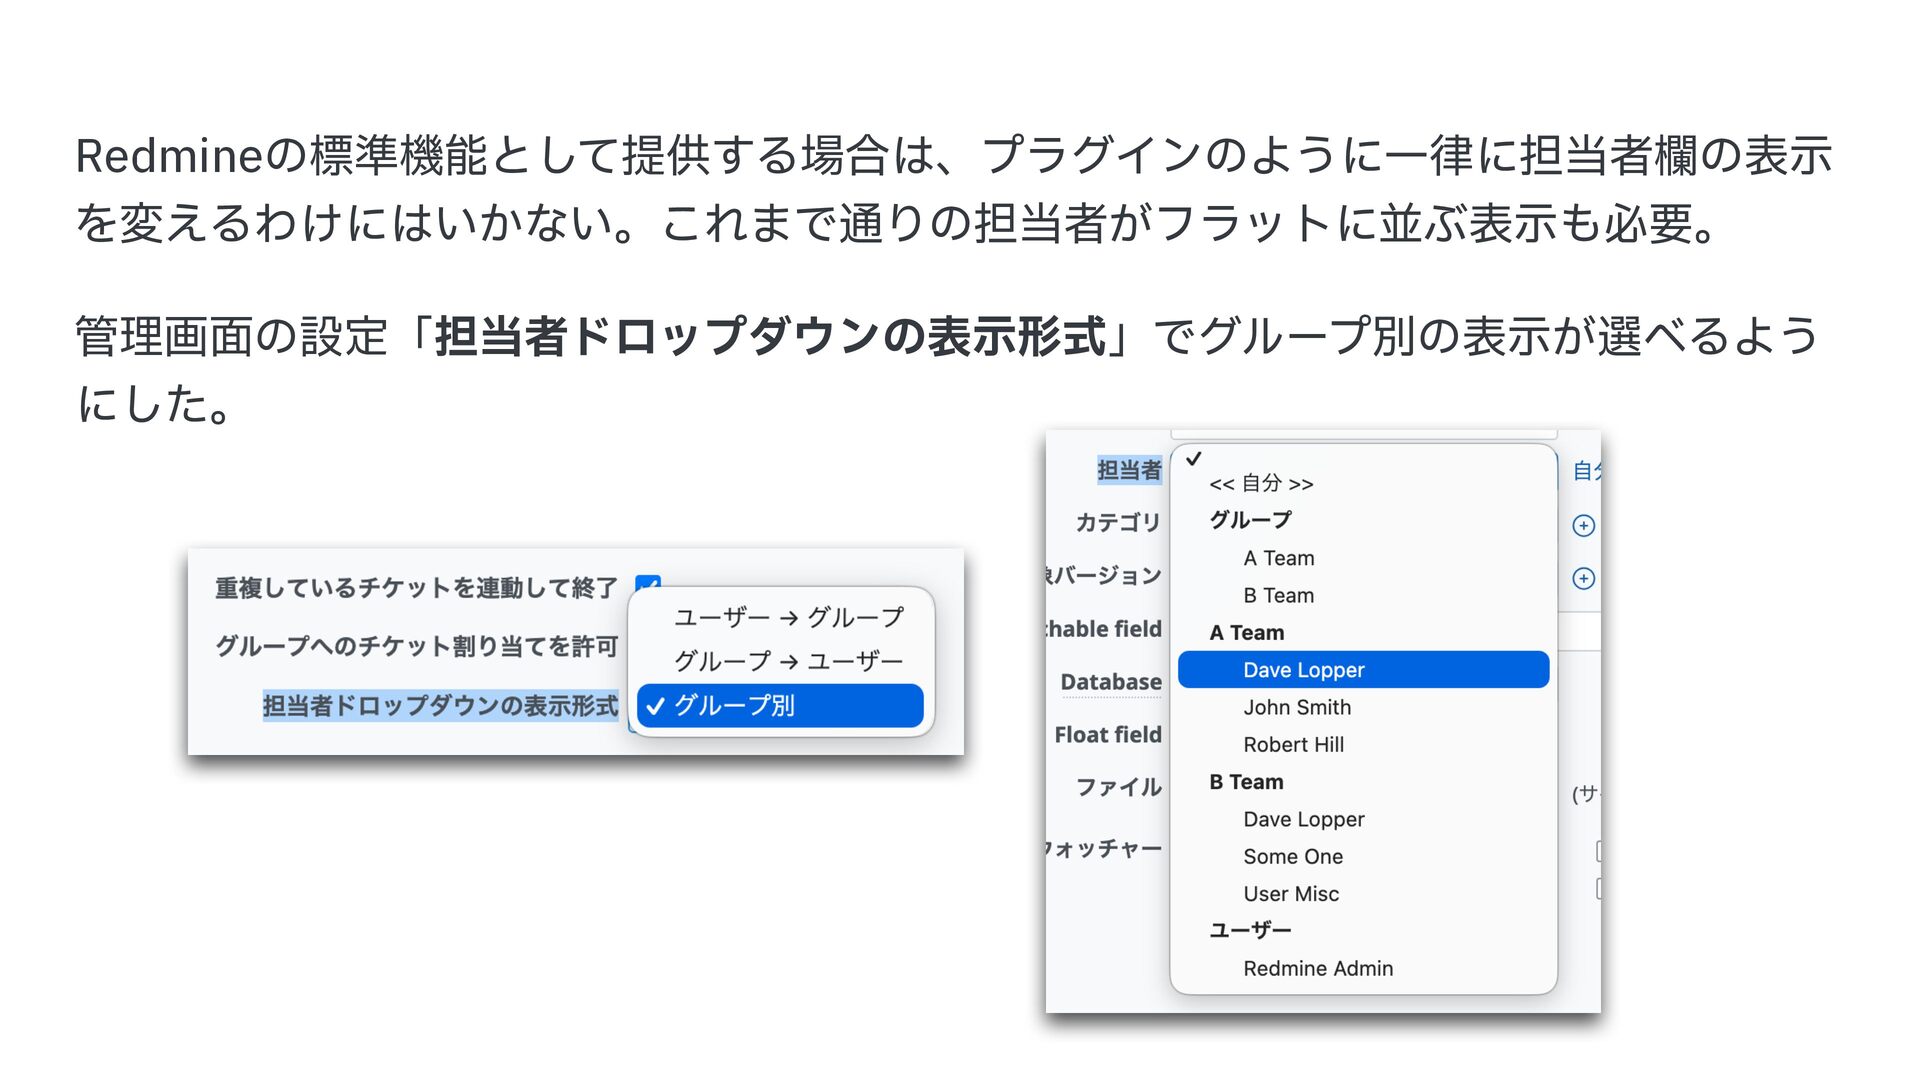Pick John Smith from the assignee list

[1297, 708]
